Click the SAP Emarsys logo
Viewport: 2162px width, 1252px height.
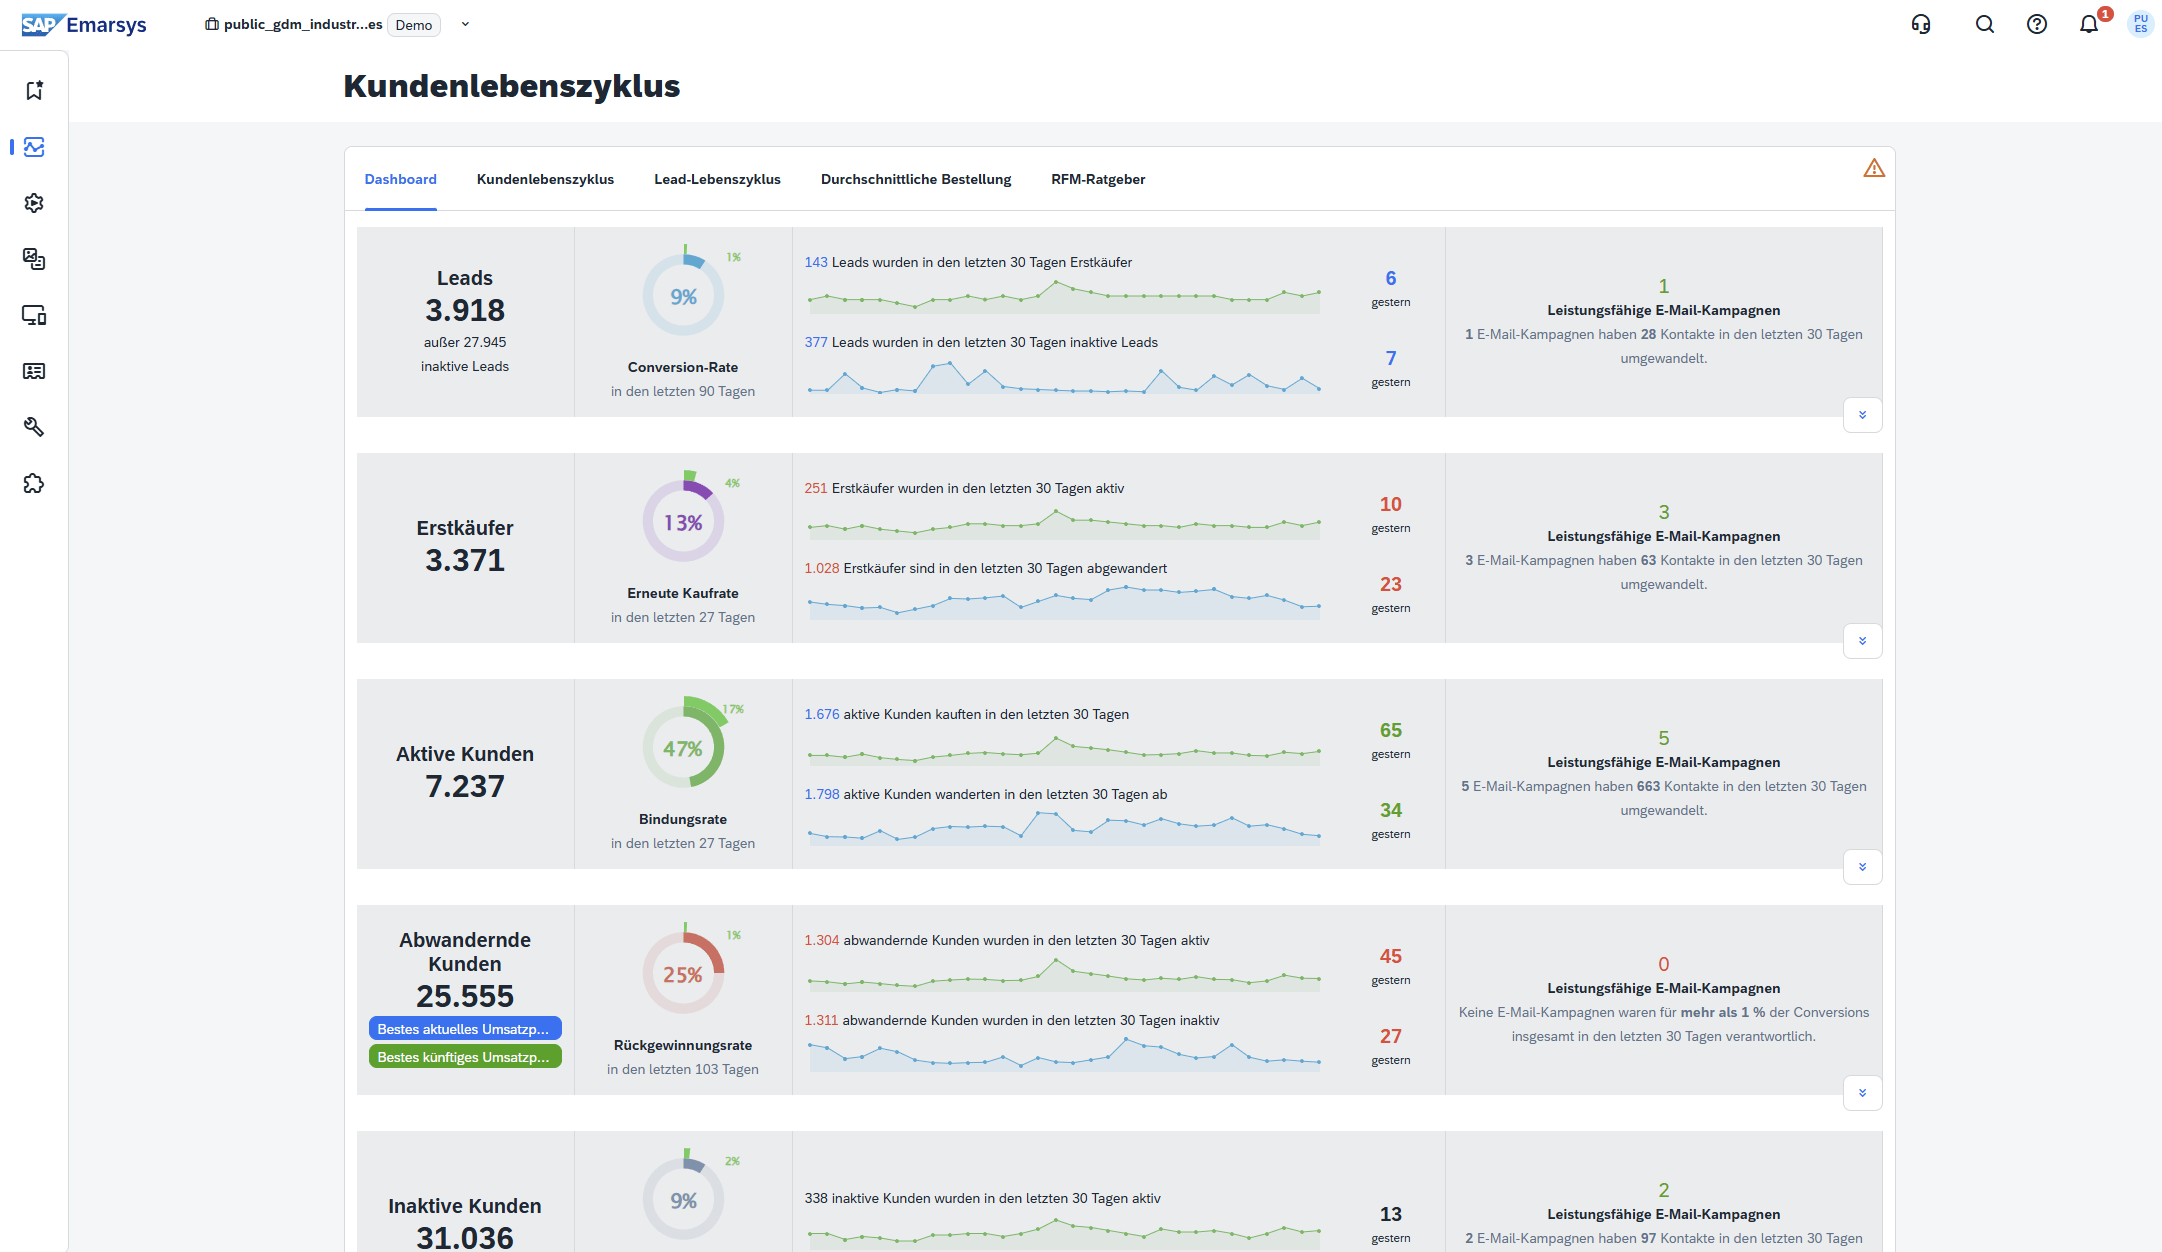click(84, 25)
